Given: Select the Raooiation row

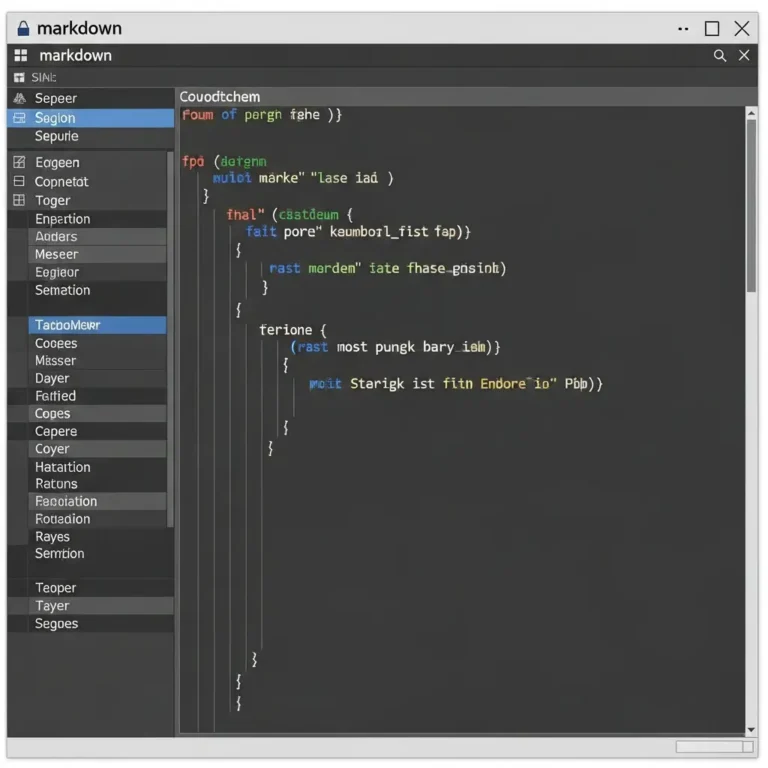Looking at the screenshot, I should [x=97, y=501].
